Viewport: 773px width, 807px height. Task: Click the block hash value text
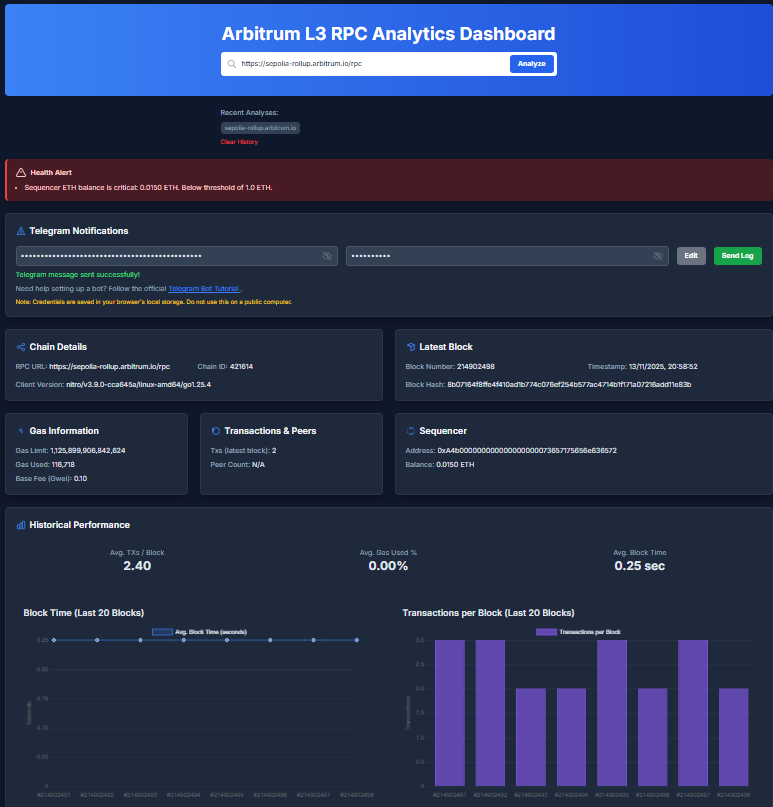[569, 384]
